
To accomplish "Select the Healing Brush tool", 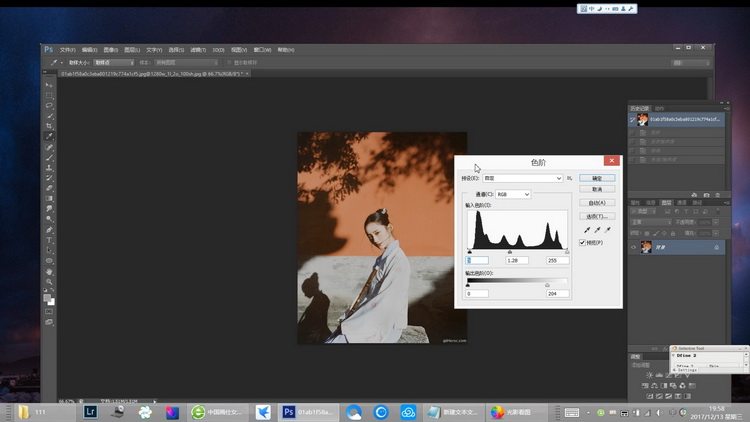I will pyautogui.click(x=49, y=147).
